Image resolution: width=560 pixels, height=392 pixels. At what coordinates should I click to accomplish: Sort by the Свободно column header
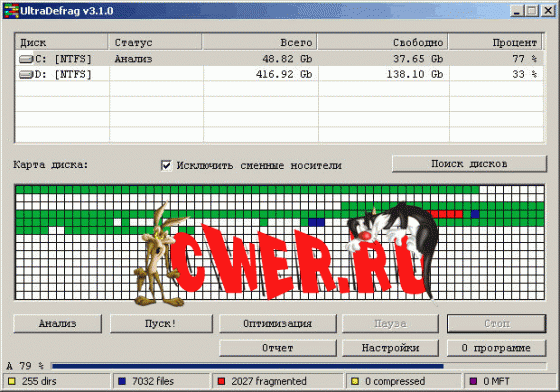click(x=383, y=42)
